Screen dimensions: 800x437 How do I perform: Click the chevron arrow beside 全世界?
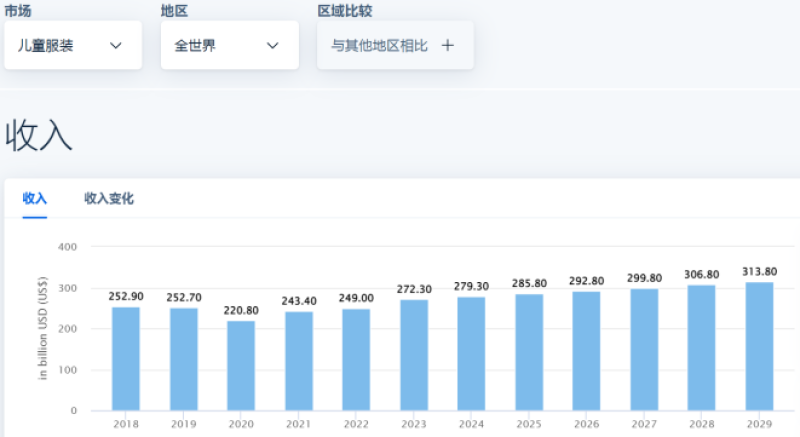(x=273, y=46)
